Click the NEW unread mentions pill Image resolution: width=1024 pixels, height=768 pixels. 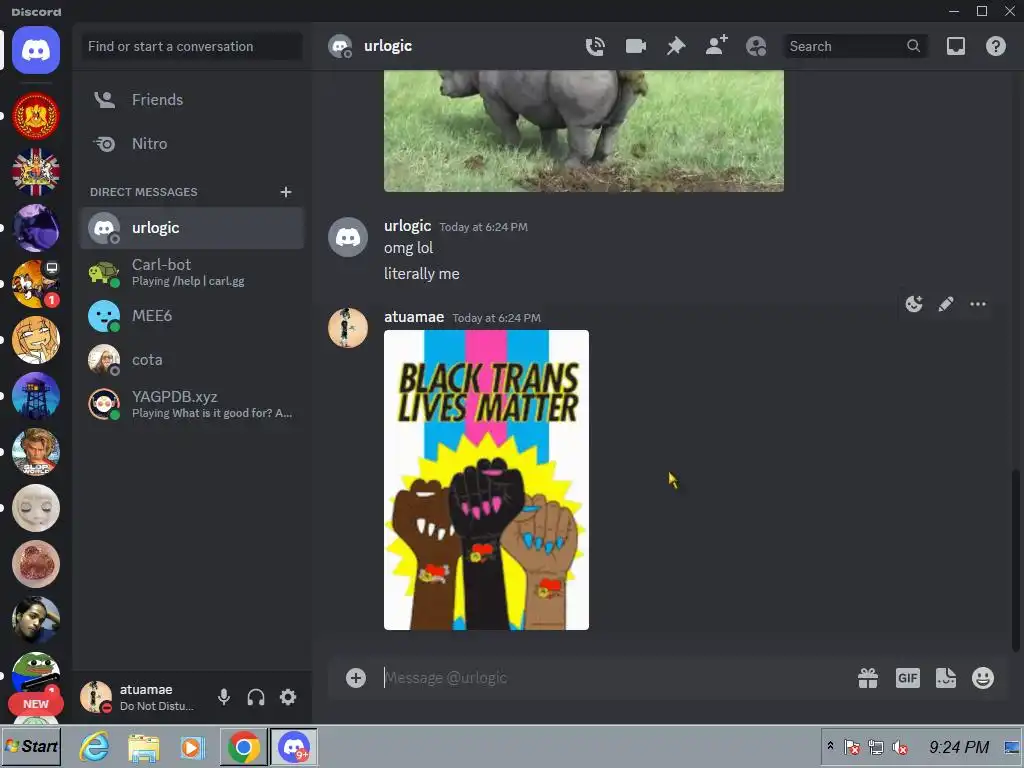click(36, 704)
